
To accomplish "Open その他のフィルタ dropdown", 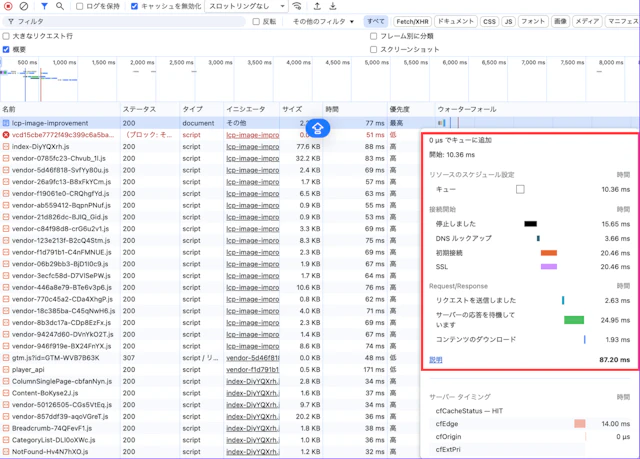I will (x=323, y=22).
